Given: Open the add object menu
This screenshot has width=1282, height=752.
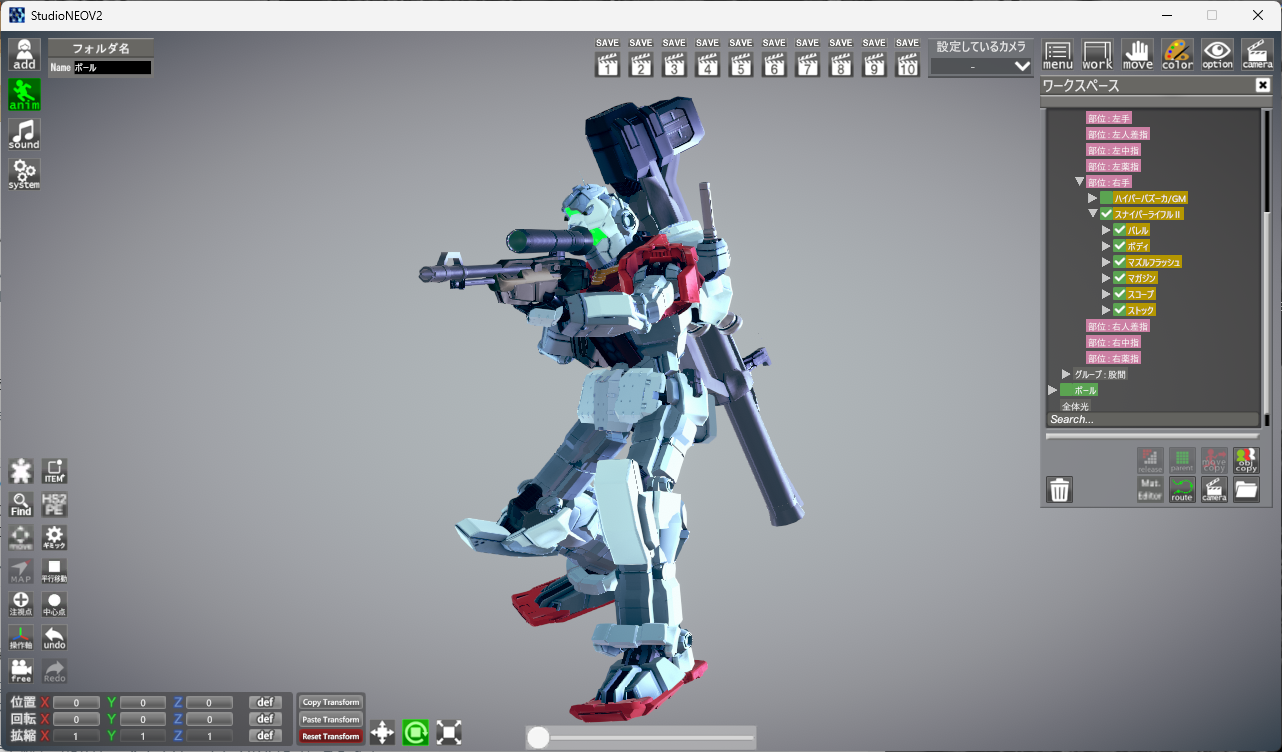Looking at the screenshot, I should (25, 54).
